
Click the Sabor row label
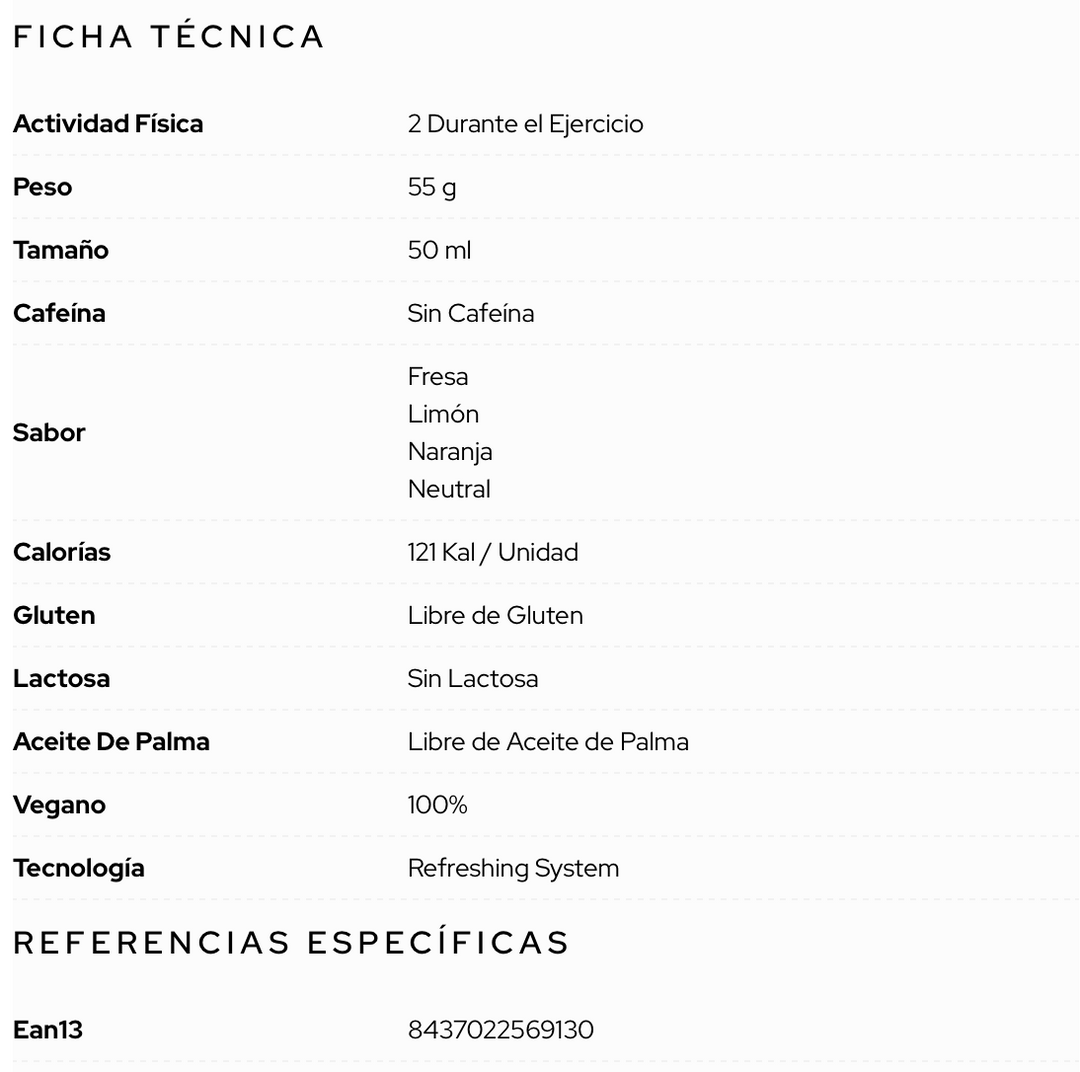49,433
